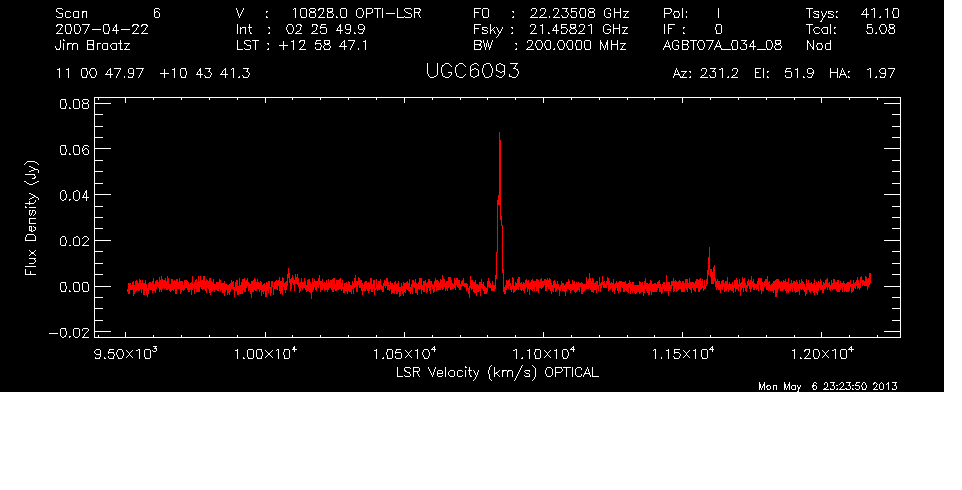Click the plot timestamp Mon May 6 2013

828,386
